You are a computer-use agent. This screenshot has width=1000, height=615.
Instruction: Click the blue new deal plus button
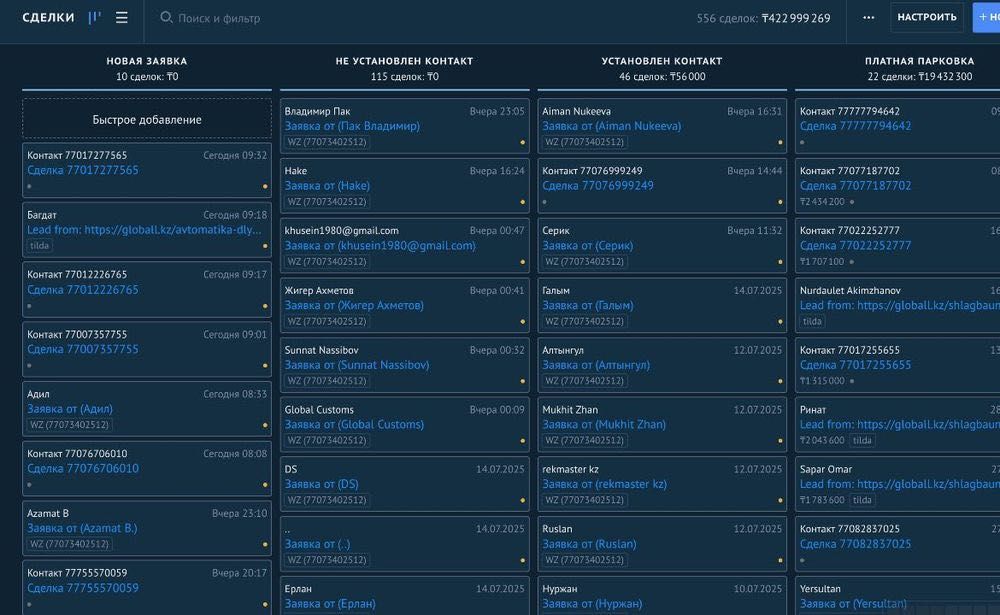(987, 17)
